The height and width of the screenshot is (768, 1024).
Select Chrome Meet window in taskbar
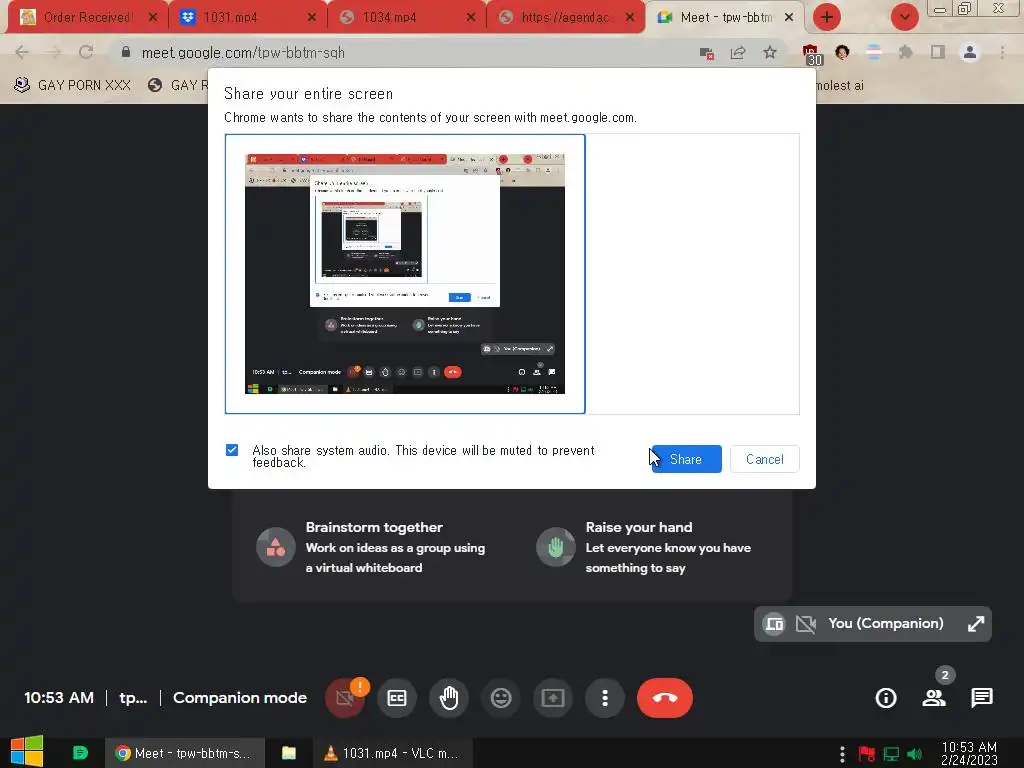point(185,753)
